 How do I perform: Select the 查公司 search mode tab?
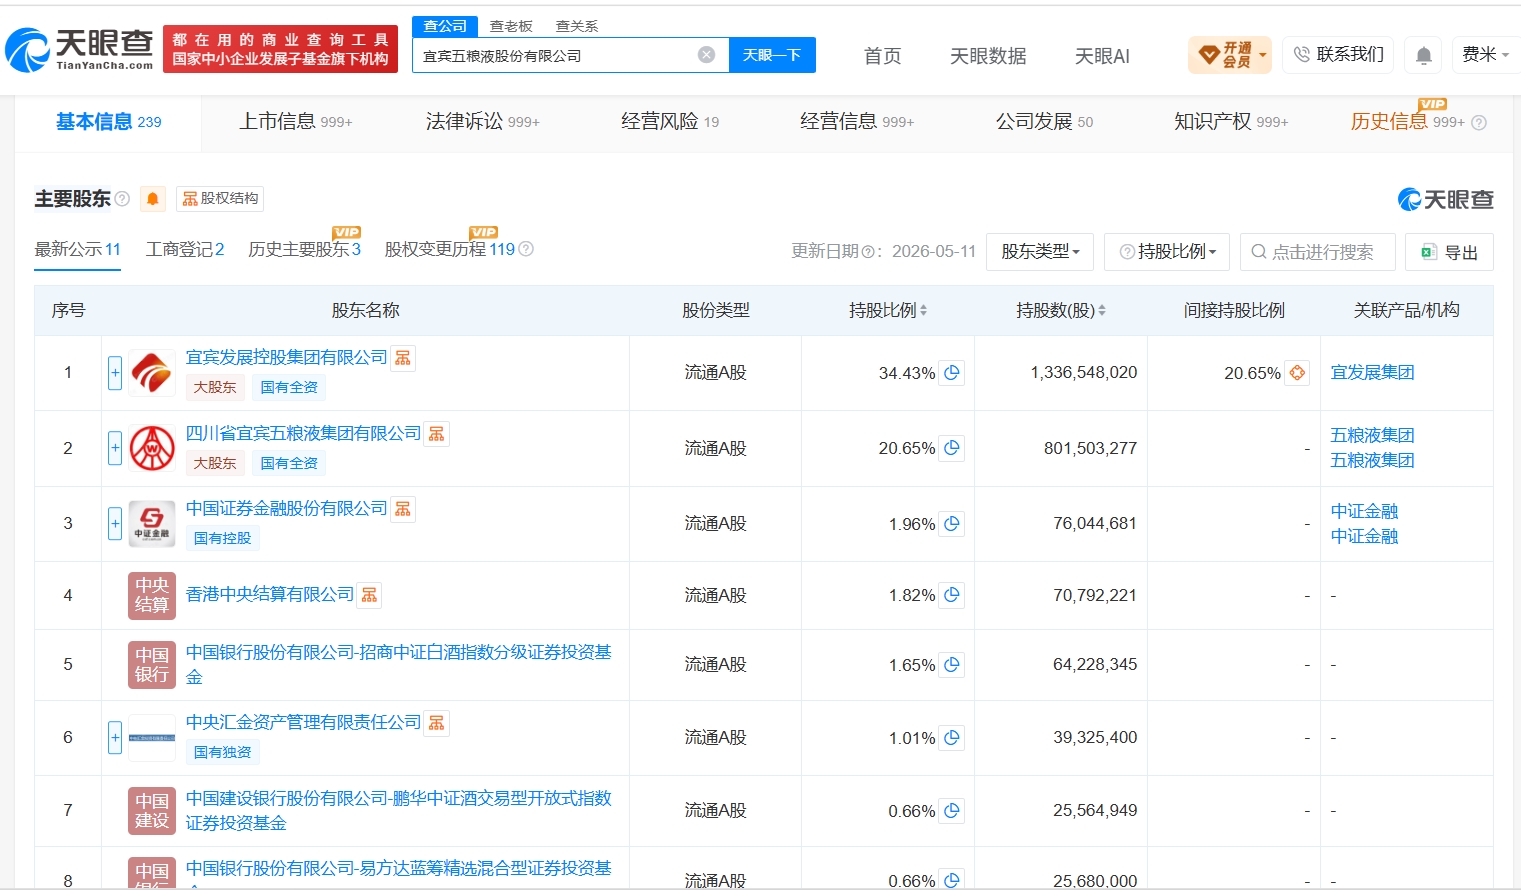click(x=445, y=26)
